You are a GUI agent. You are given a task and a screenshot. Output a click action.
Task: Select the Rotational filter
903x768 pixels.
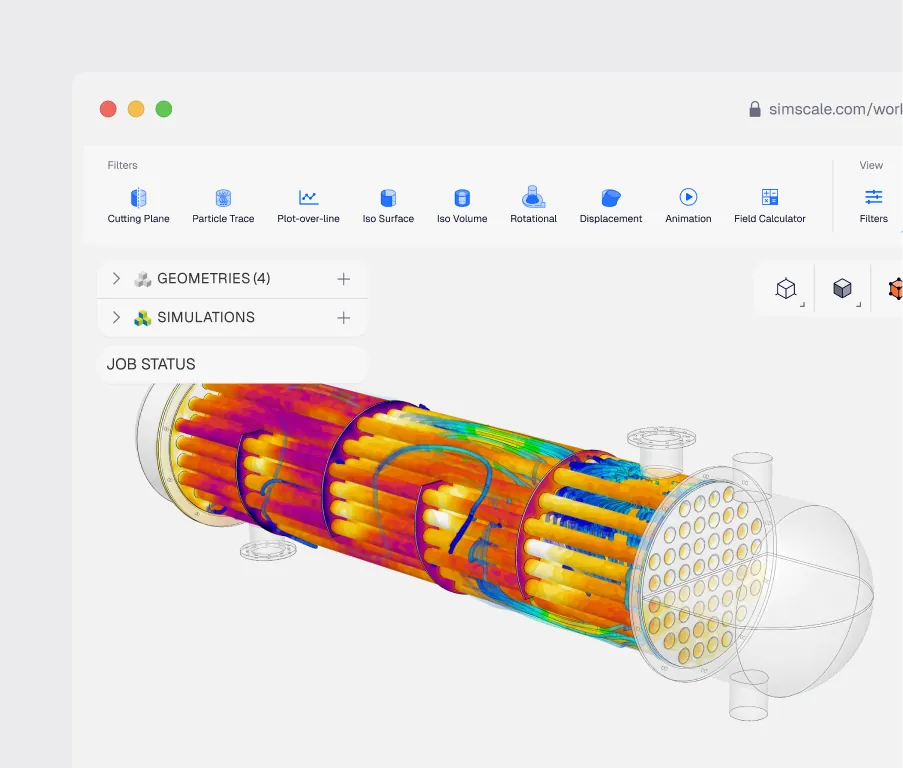point(533,206)
